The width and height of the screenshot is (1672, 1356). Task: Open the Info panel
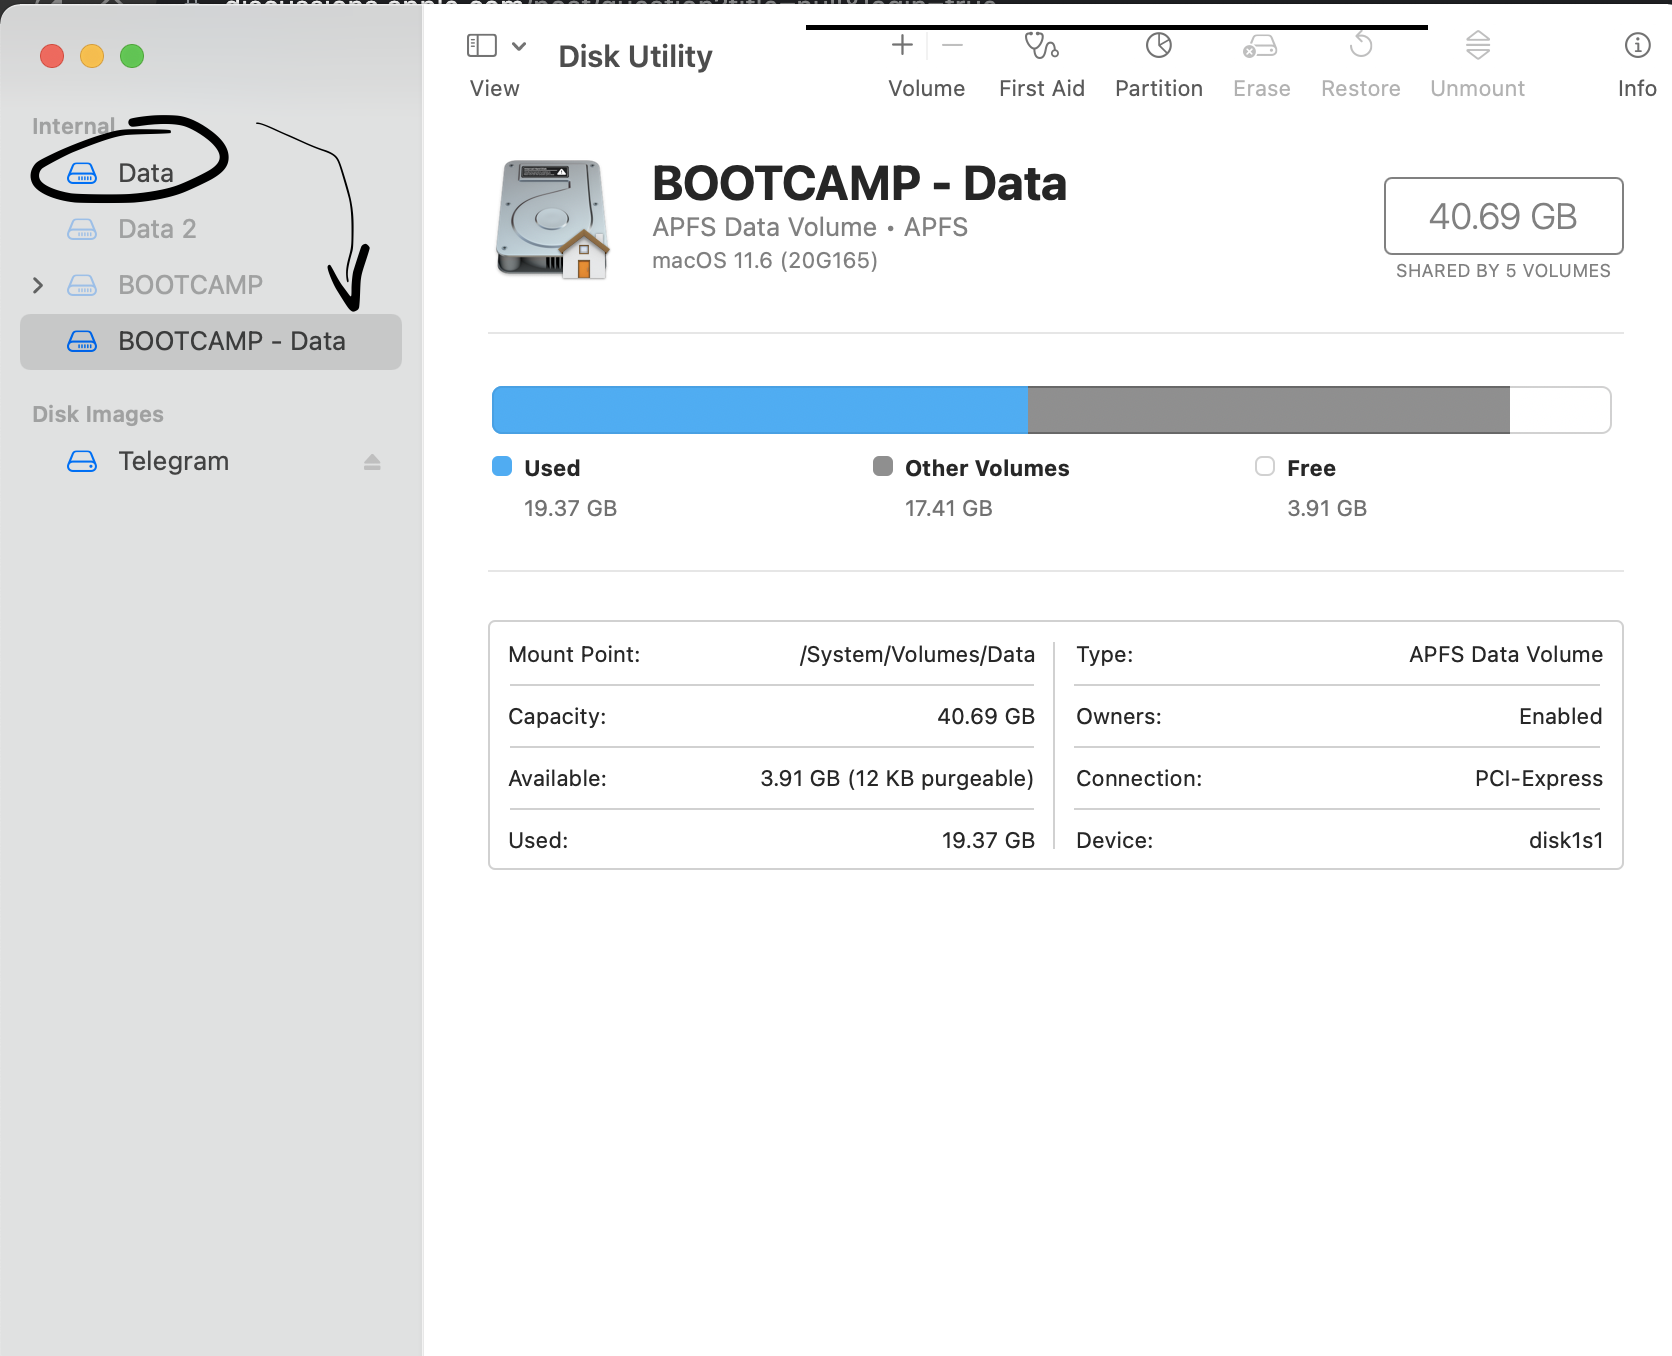point(1637,60)
